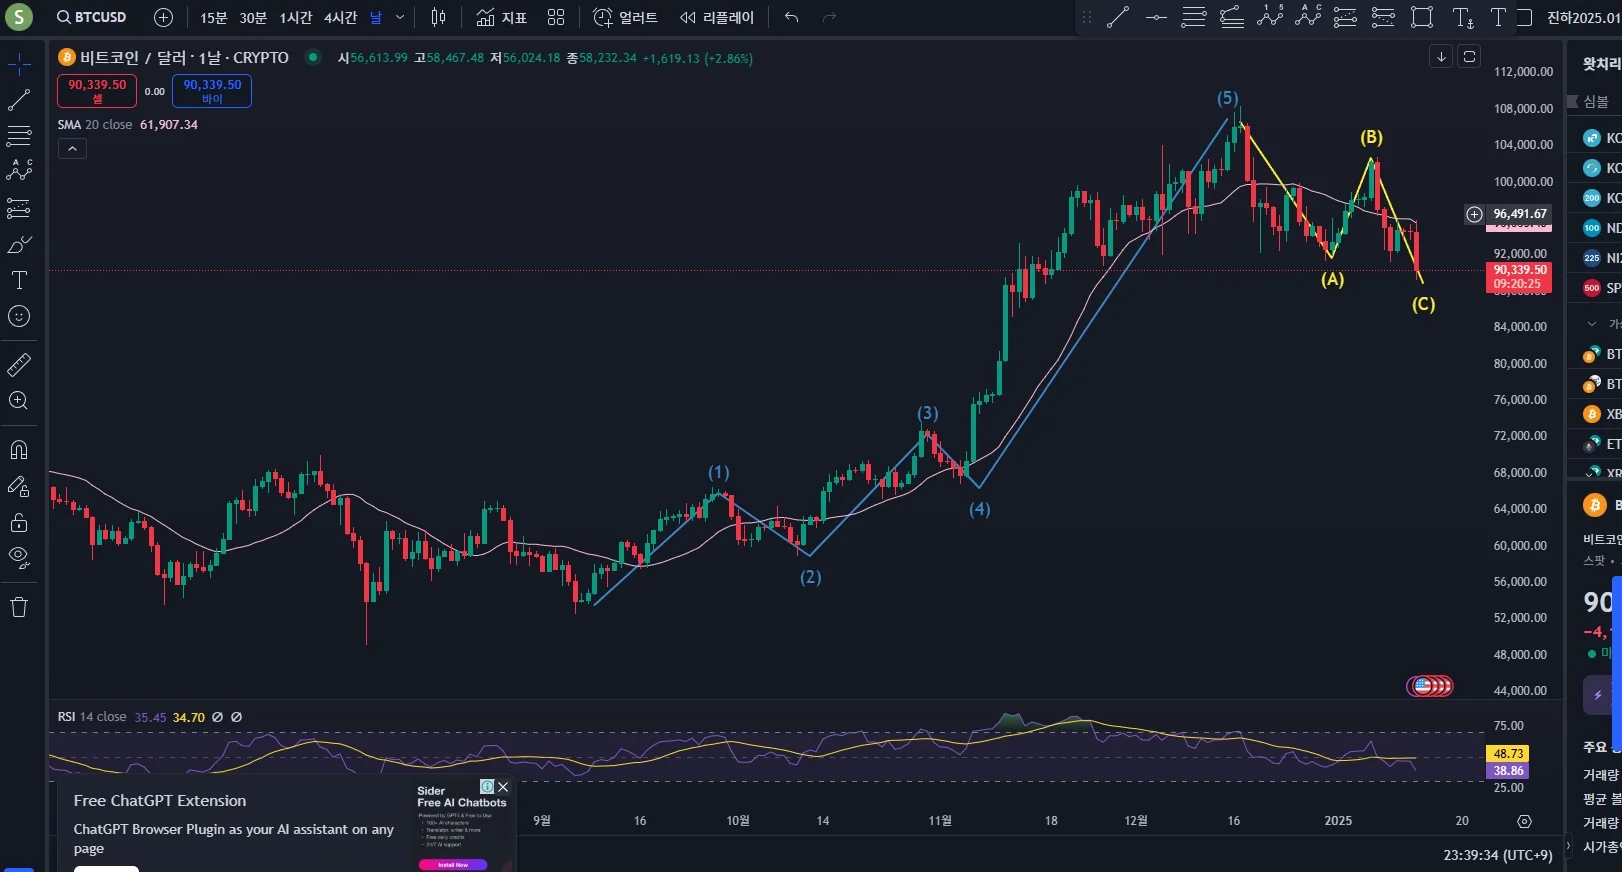Redo the last chart action
This screenshot has height=872, width=1622.
(829, 17)
